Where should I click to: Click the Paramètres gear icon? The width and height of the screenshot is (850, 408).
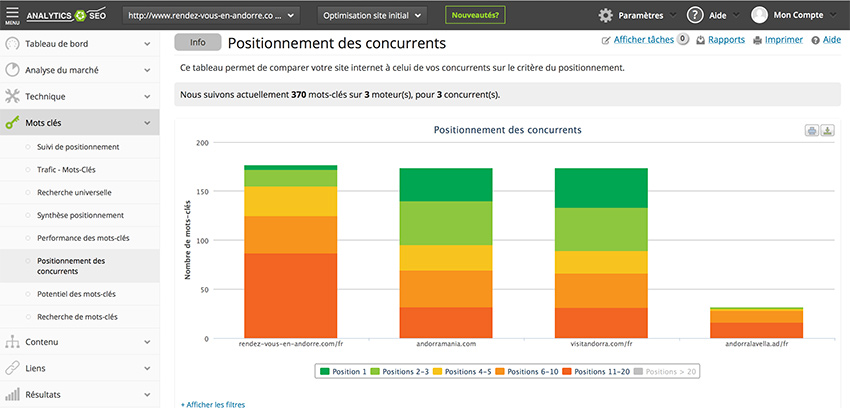[606, 16]
